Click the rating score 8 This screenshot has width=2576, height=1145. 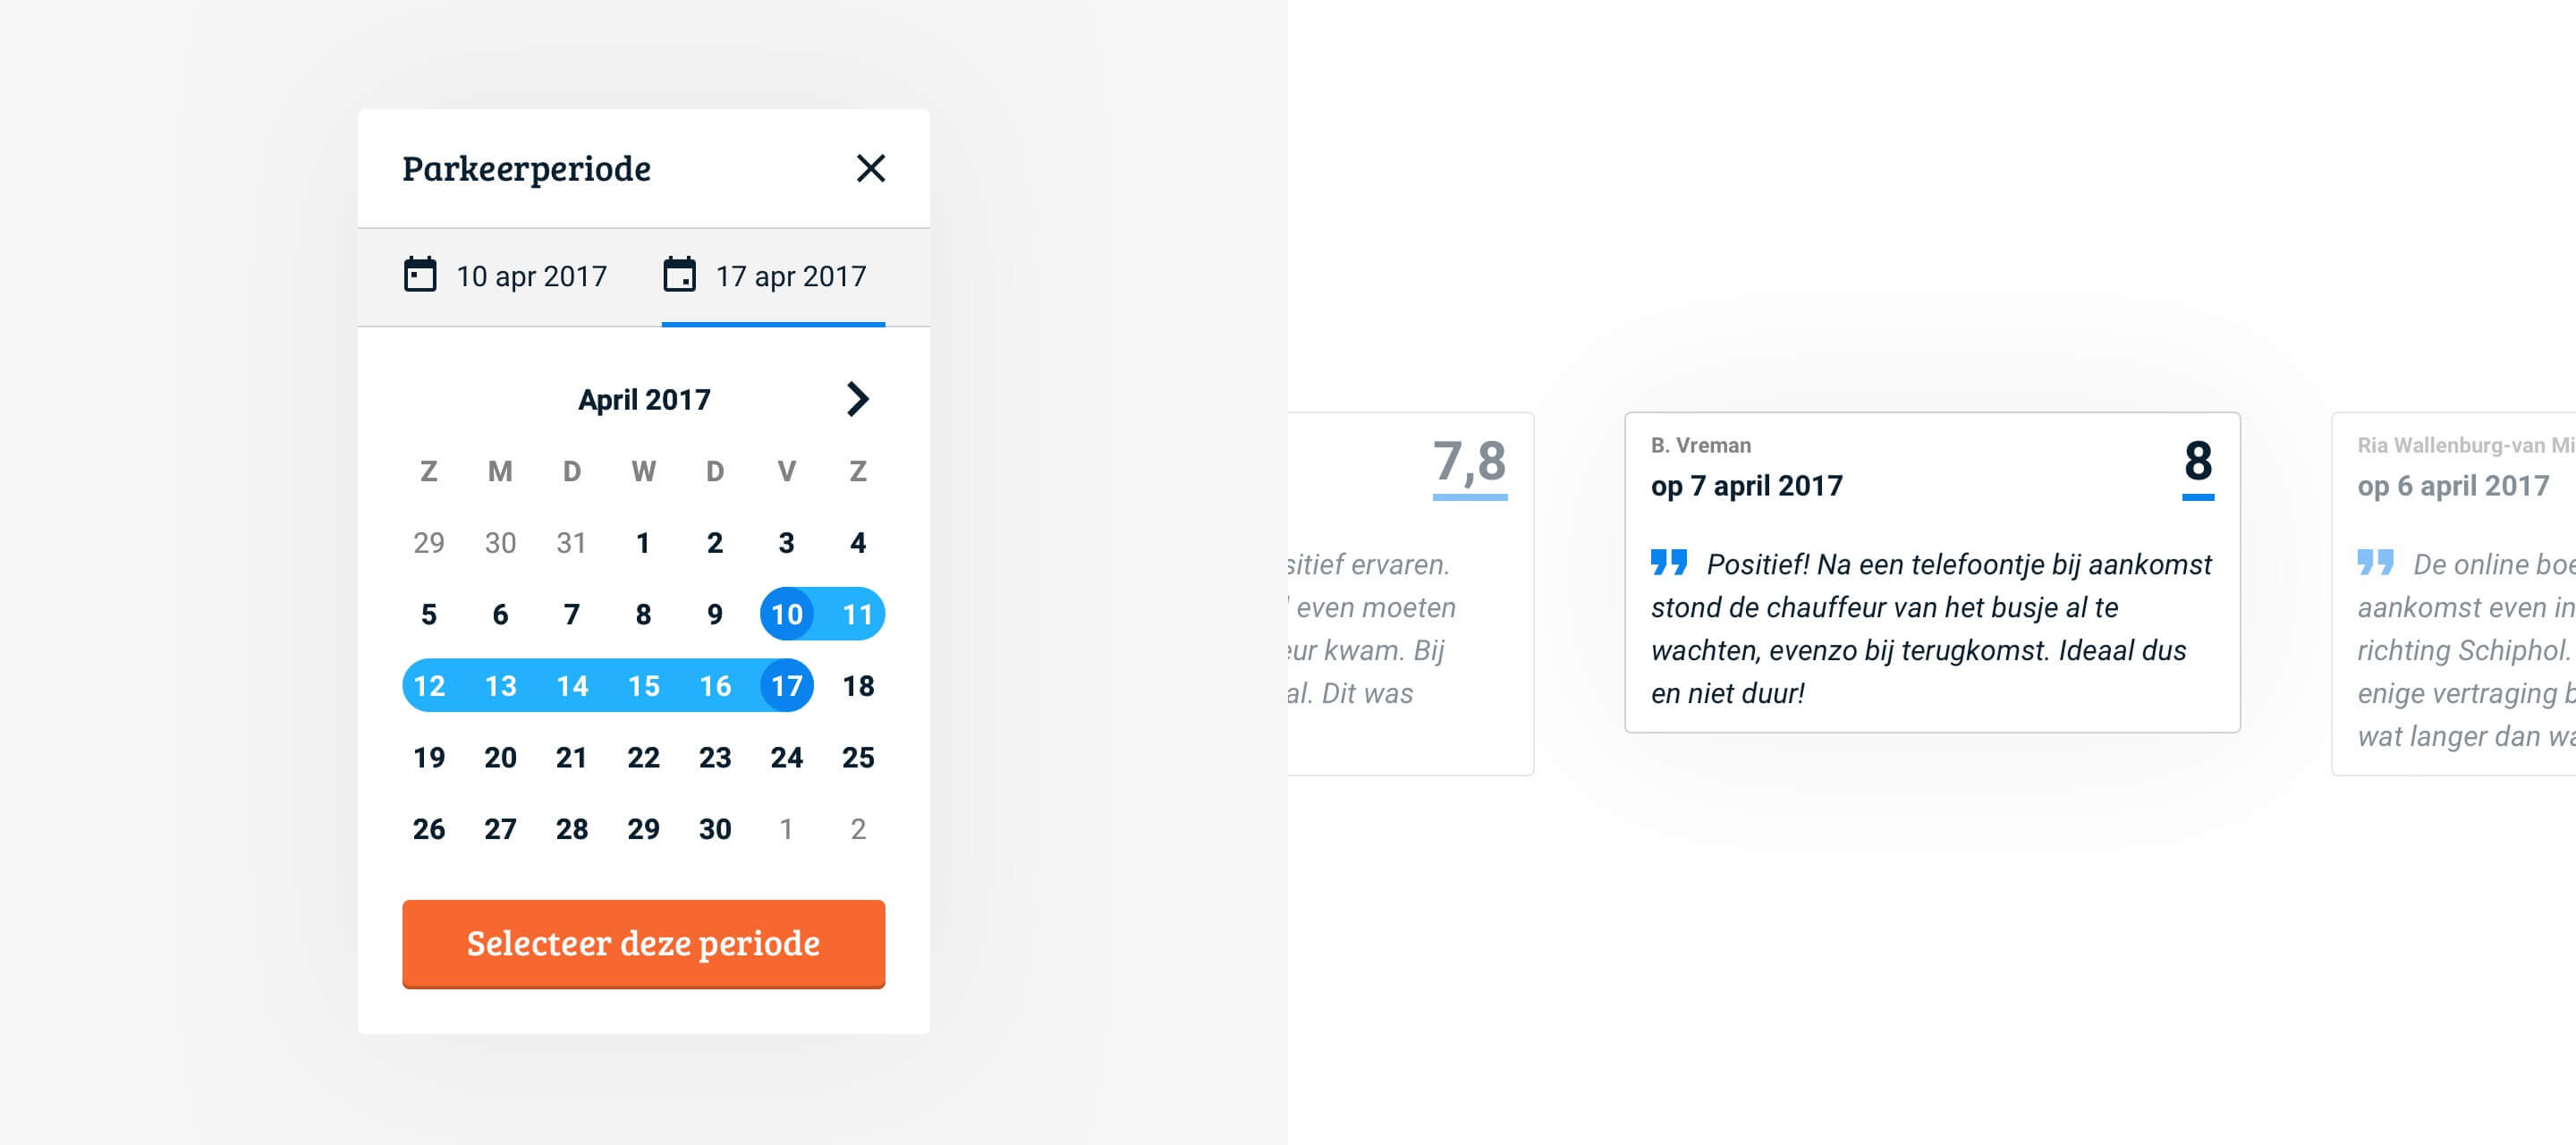[x=2197, y=462]
